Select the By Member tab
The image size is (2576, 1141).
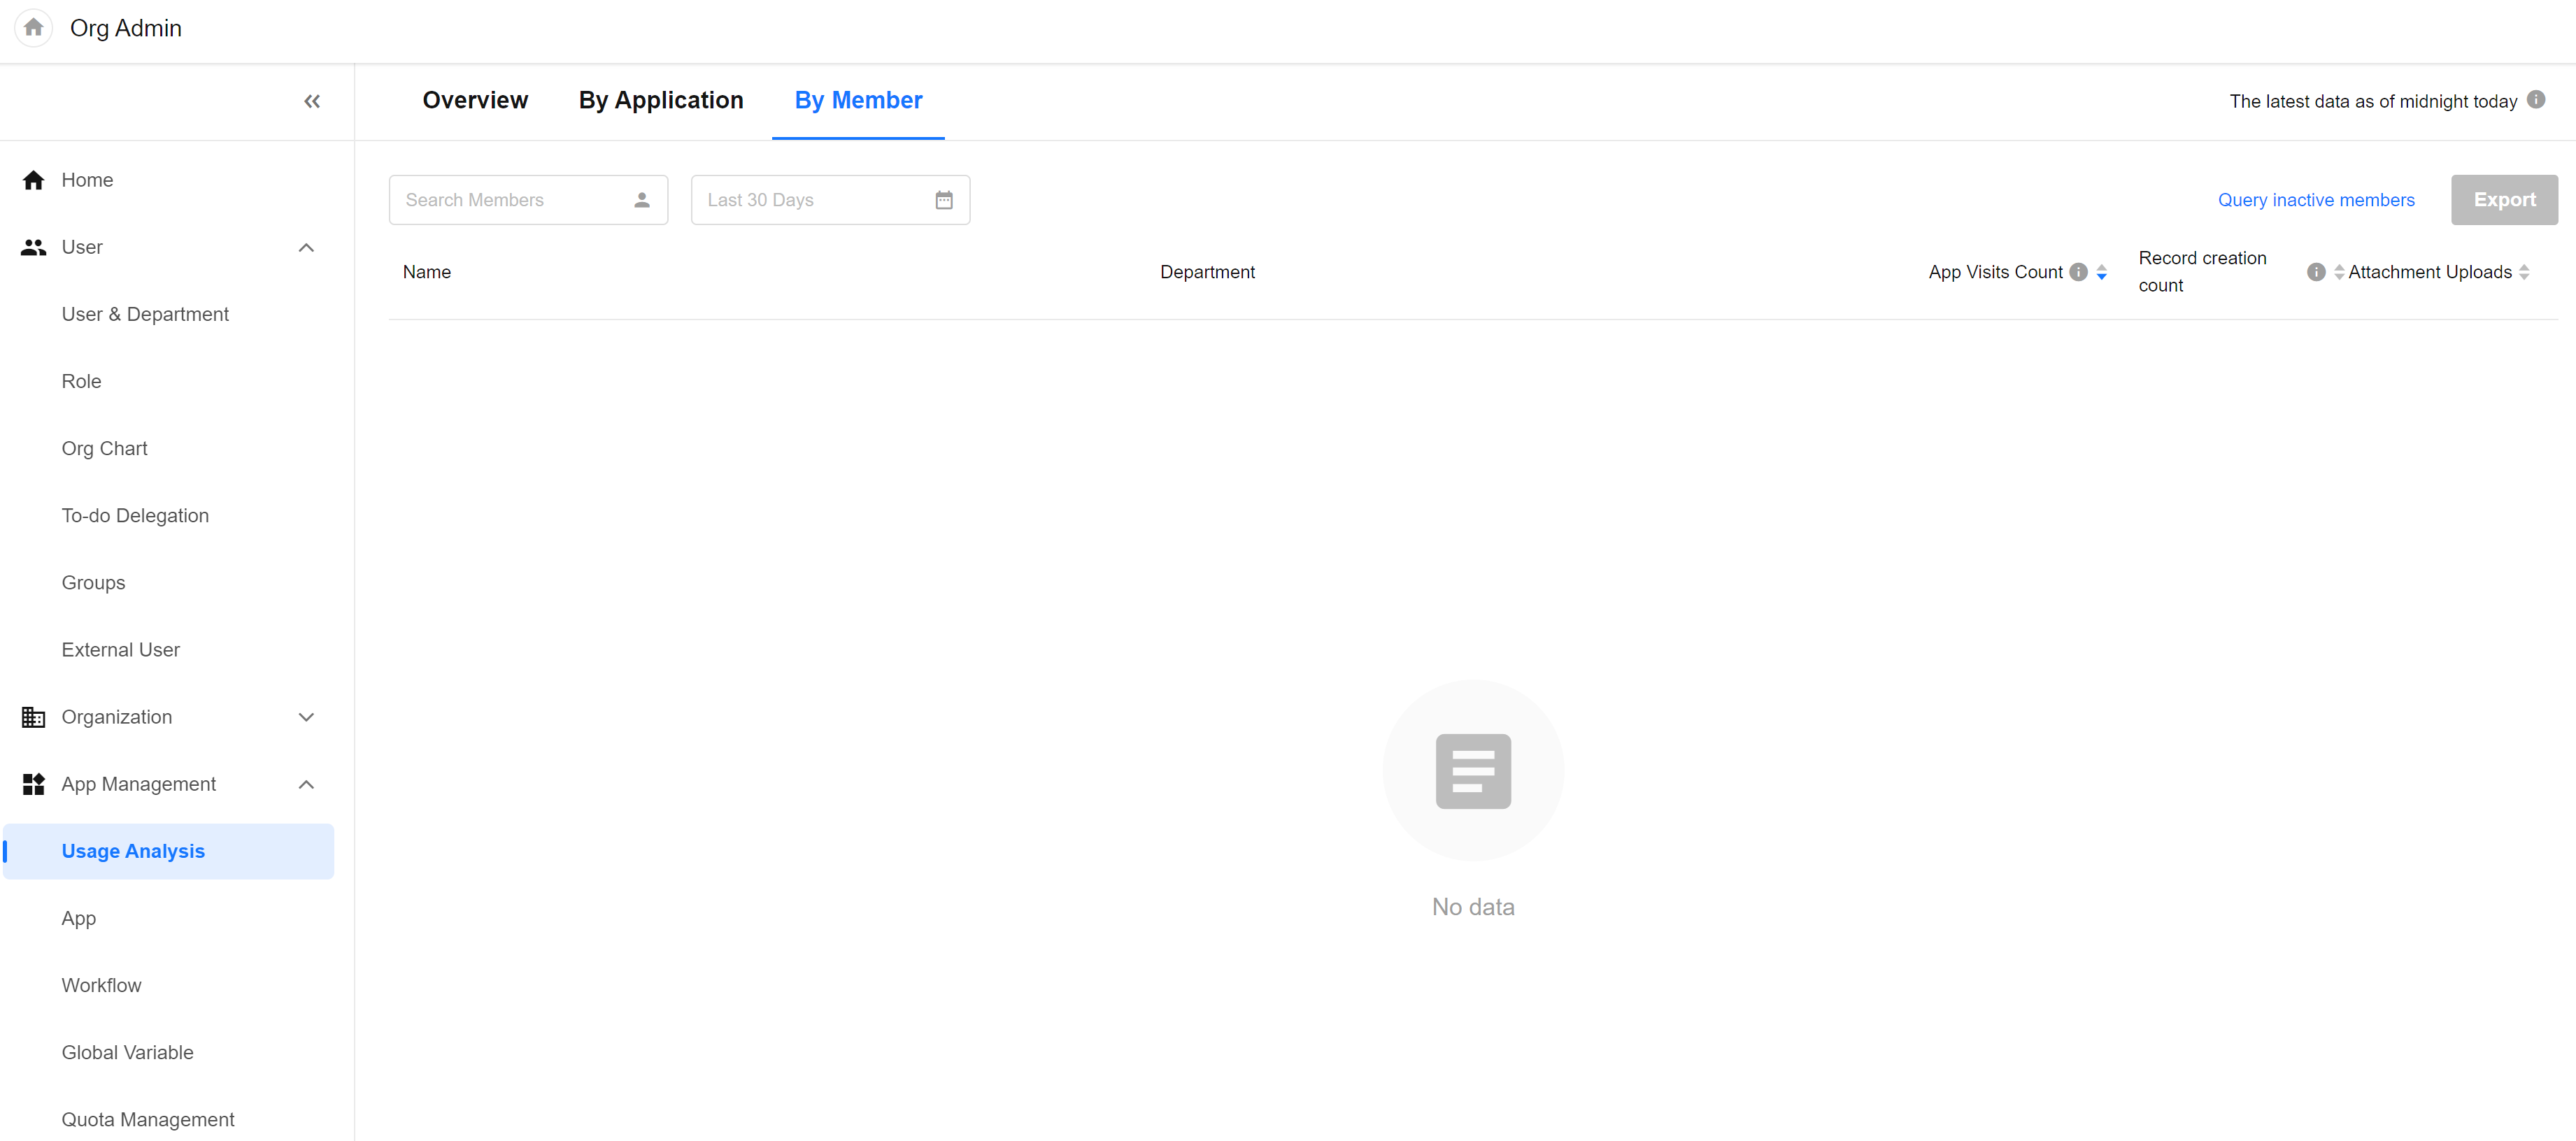(858, 100)
